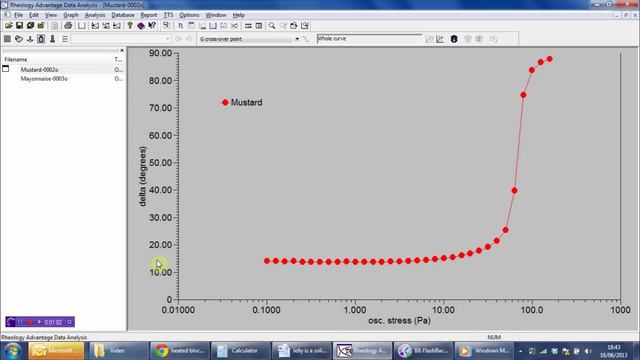Open the empty combo box in second toolbar
The height and width of the screenshot is (360, 640).
click(121, 39)
